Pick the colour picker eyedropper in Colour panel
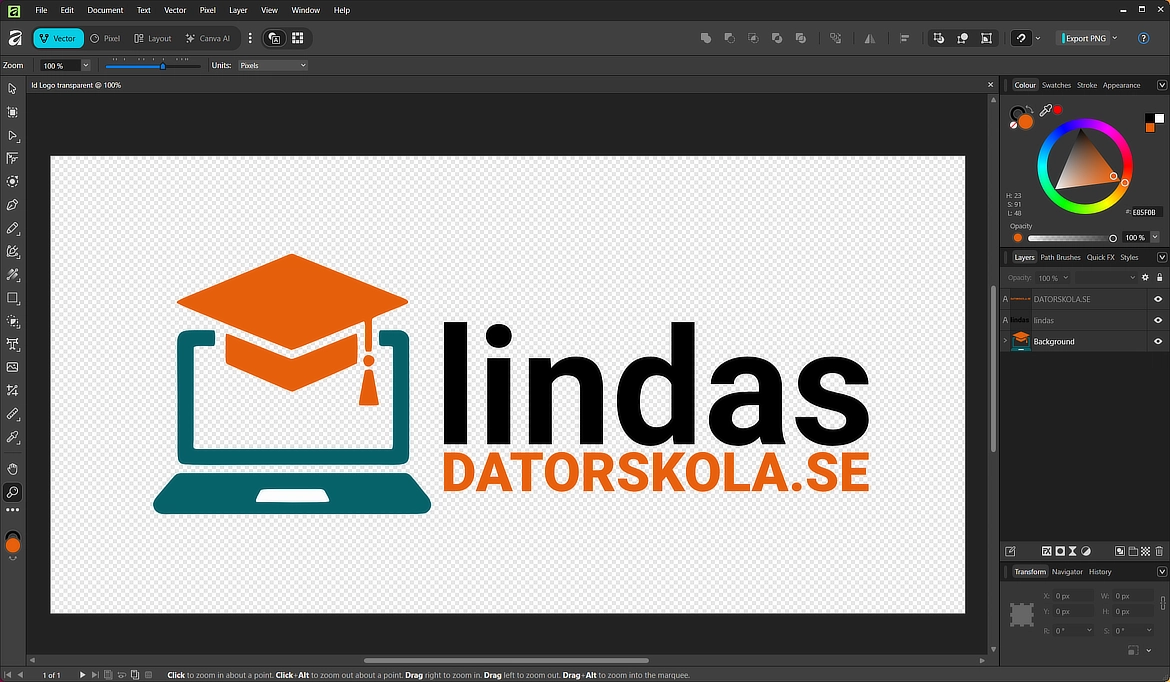1170x682 pixels. pos(1045,110)
